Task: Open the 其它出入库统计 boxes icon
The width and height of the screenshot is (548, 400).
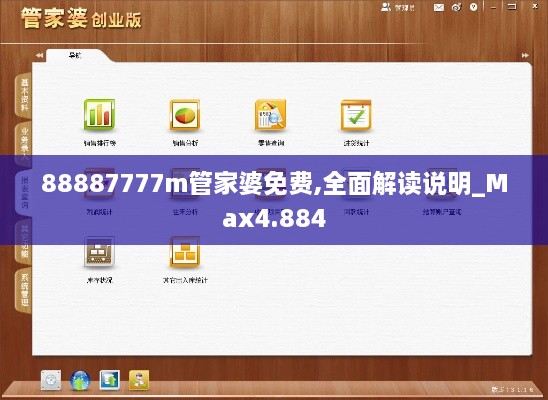Action: 185,252
